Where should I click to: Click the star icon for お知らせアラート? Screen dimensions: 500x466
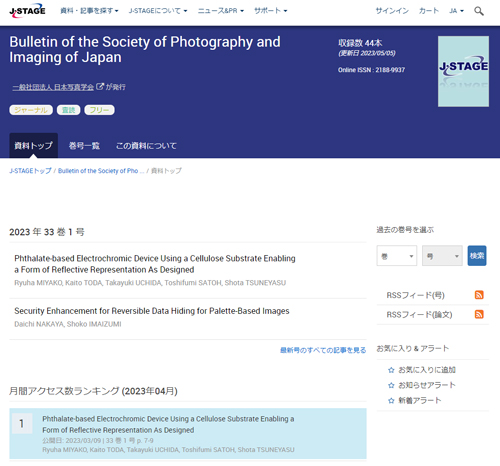click(391, 385)
